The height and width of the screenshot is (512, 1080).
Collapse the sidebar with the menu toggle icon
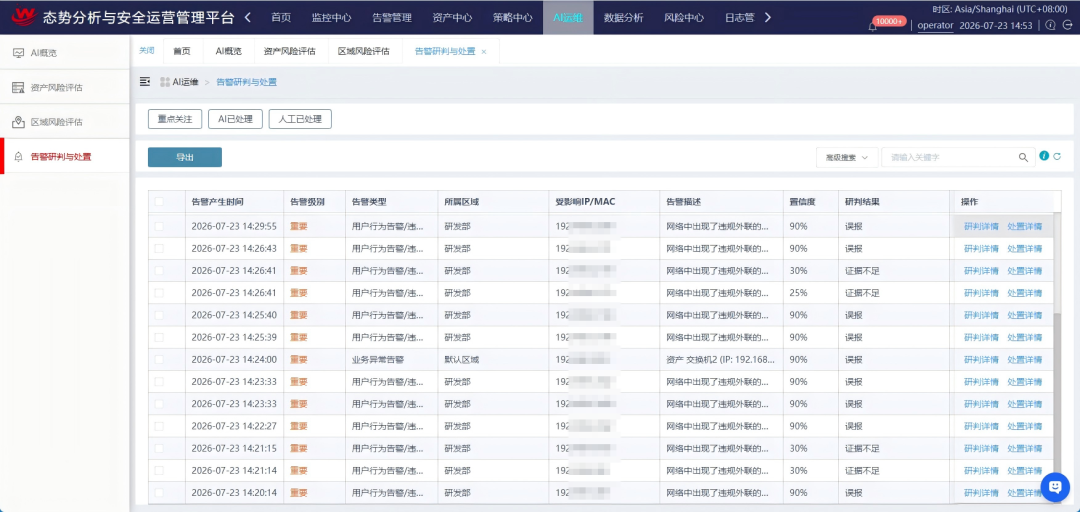point(145,81)
